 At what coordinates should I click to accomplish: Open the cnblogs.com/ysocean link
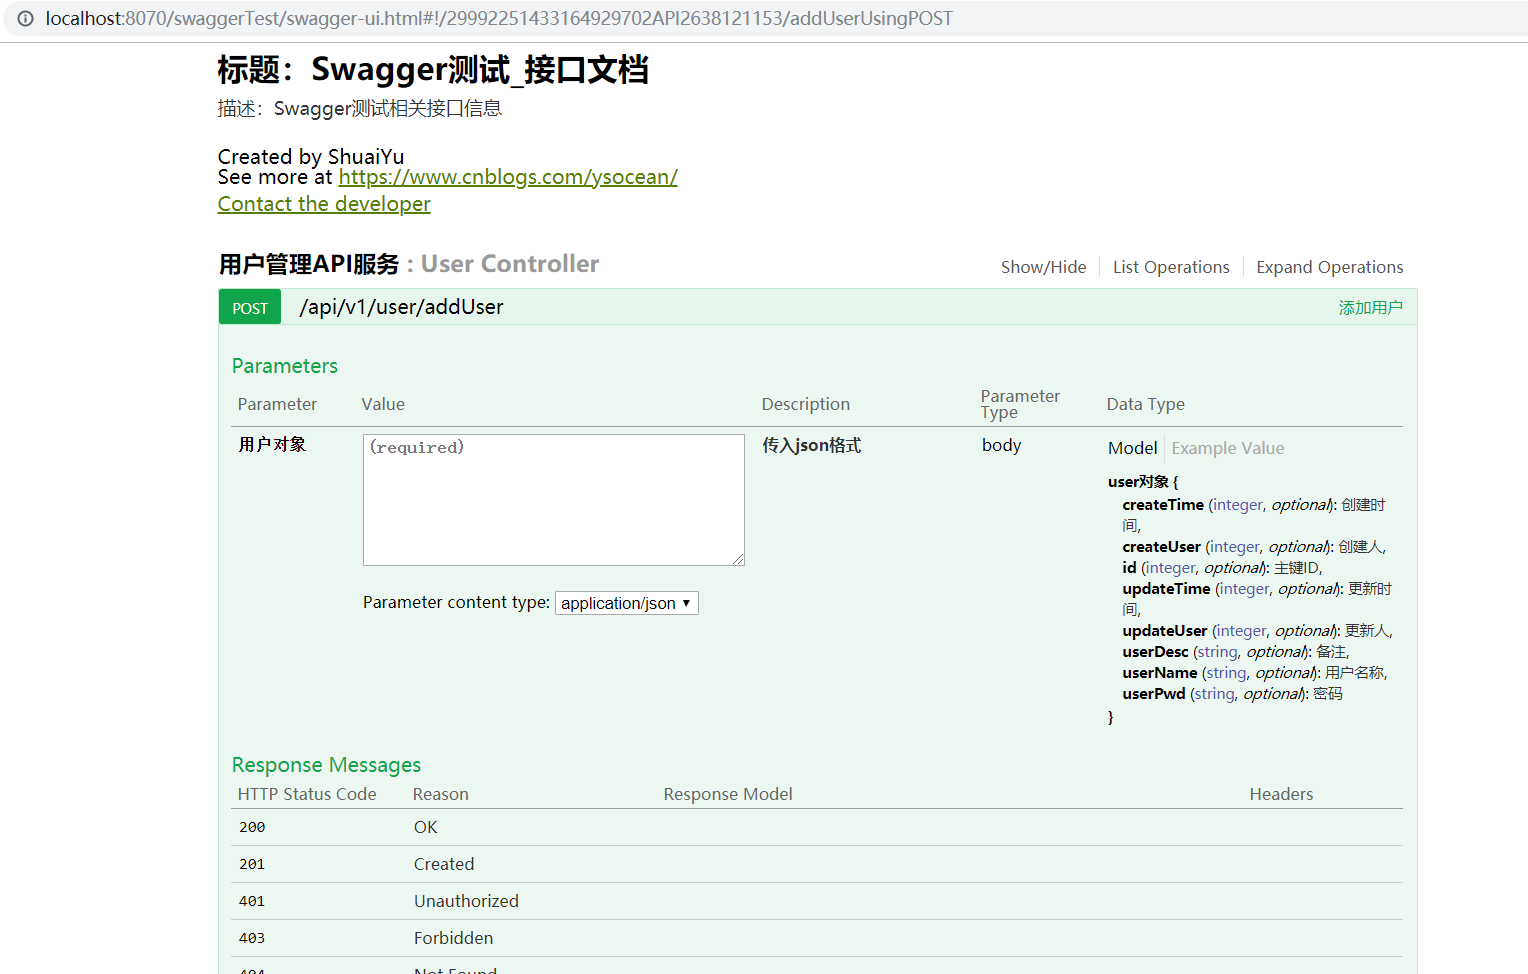tap(508, 177)
